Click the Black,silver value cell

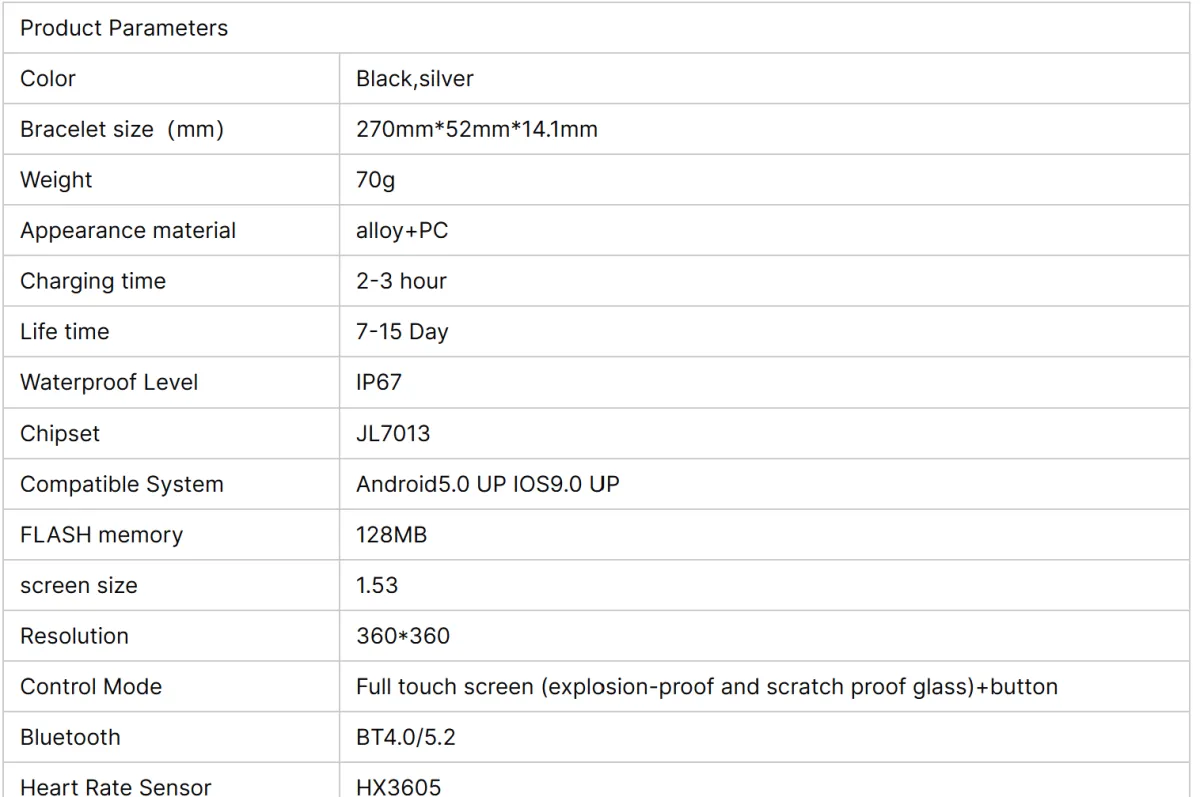pos(764,79)
